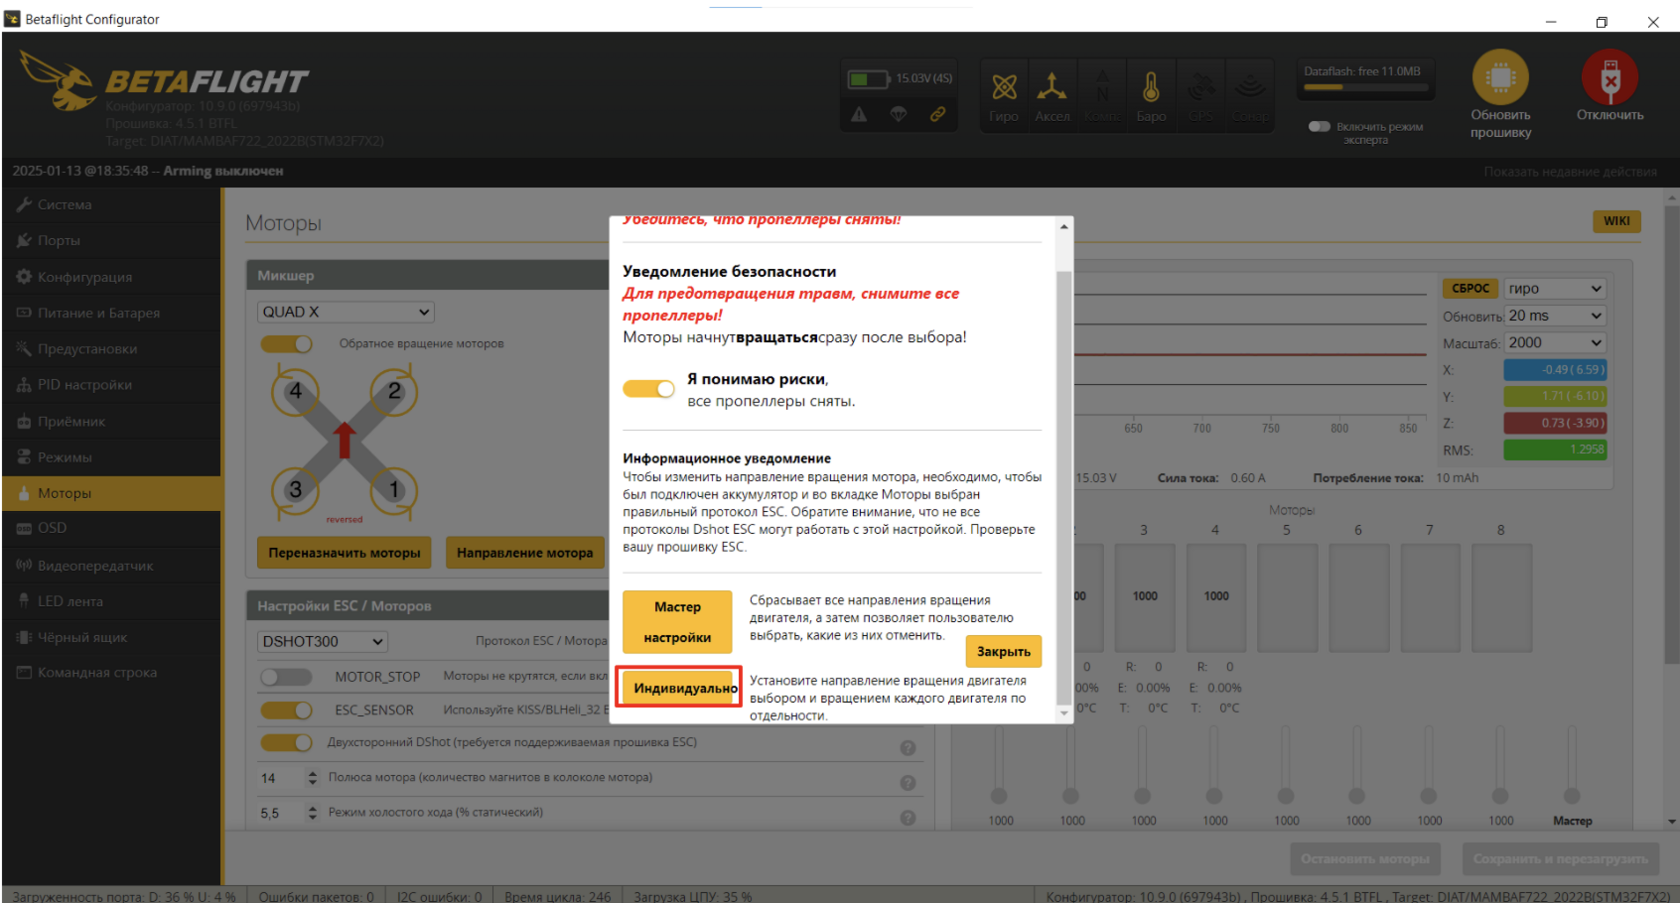
Task: Click the Gyro sensor icon
Action: point(1004,88)
